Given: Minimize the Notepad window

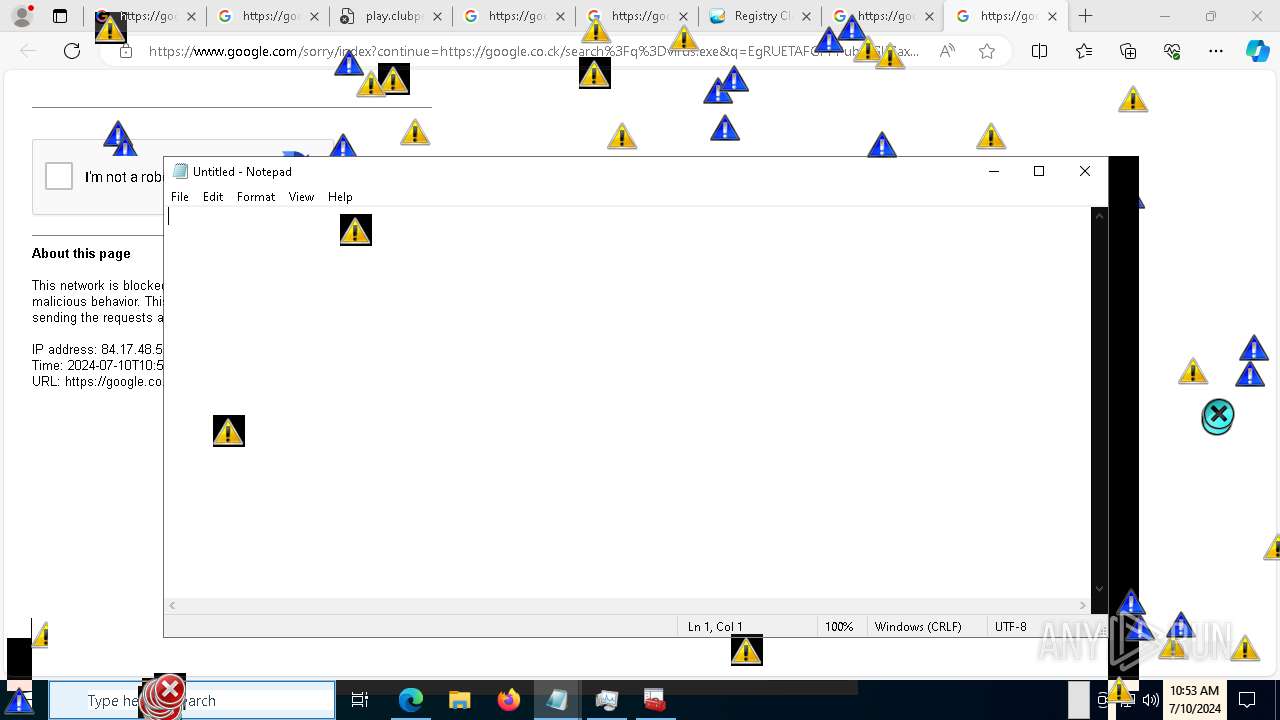Looking at the screenshot, I should 993,171.
